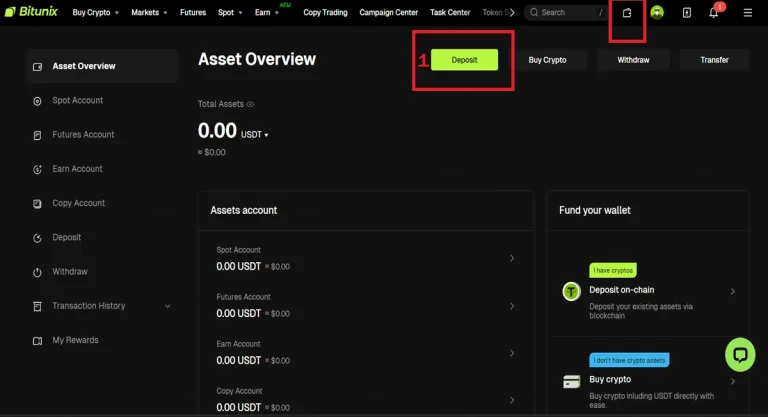Viewport: 768px width, 417px height.
Task: Click the Futures Account sidebar icon
Action: [37, 135]
